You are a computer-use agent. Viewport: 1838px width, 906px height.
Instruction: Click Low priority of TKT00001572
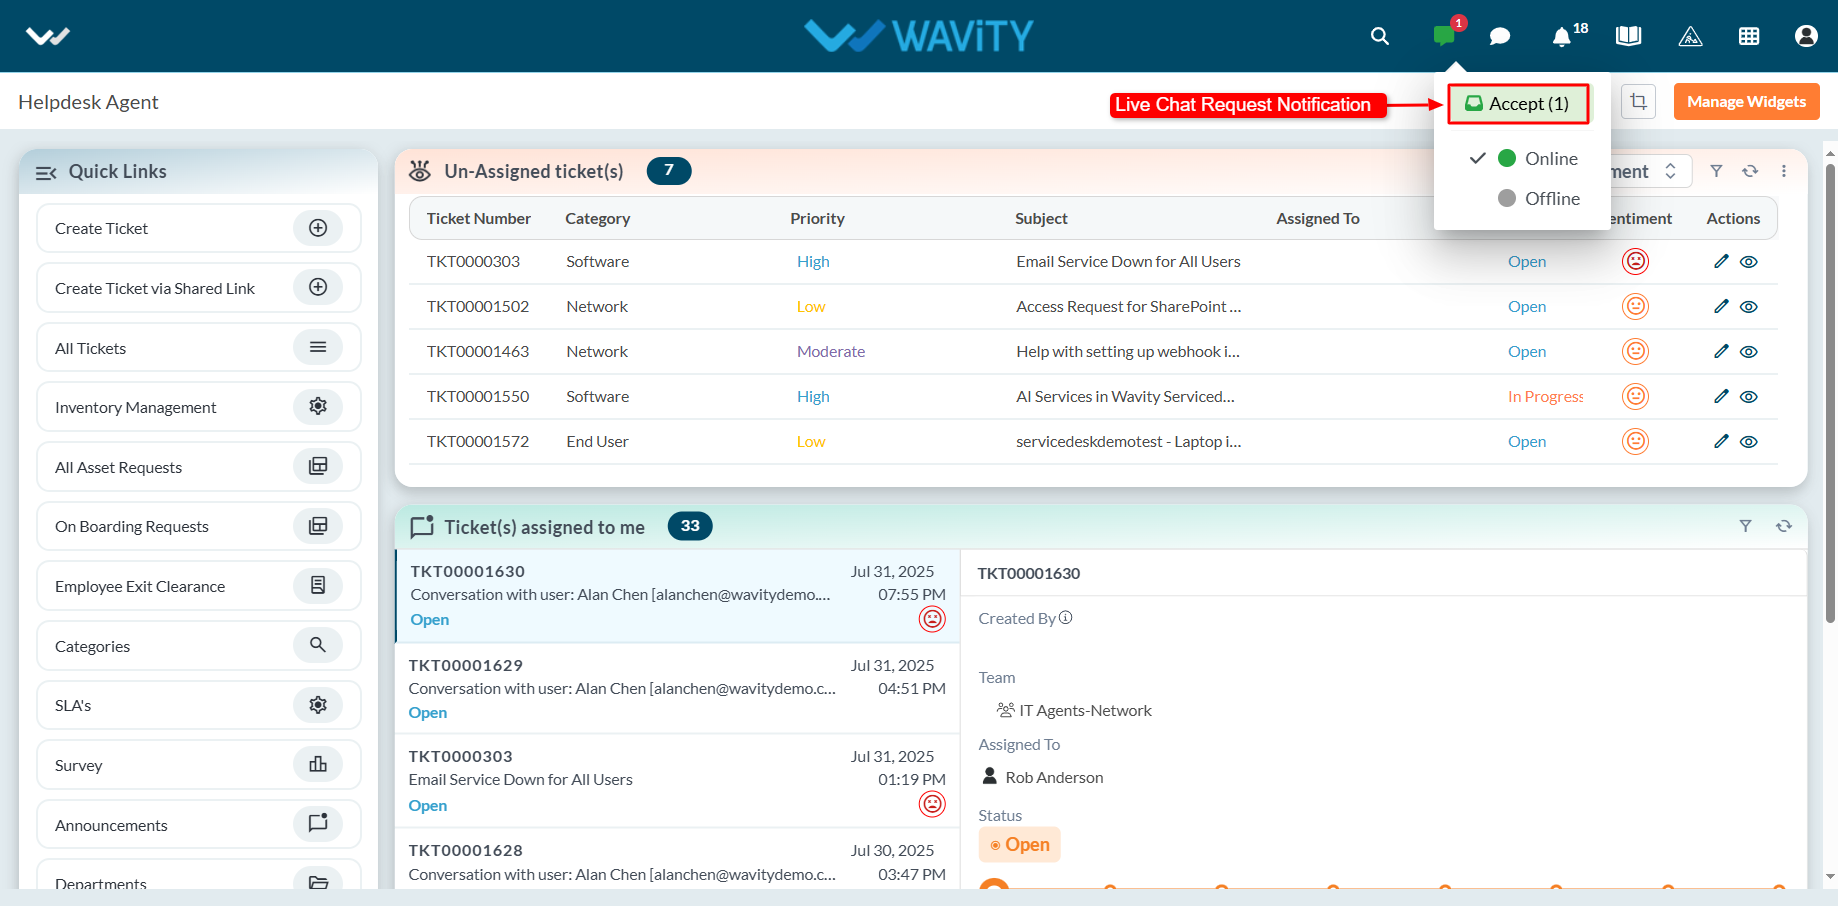pyautogui.click(x=811, y=441)
